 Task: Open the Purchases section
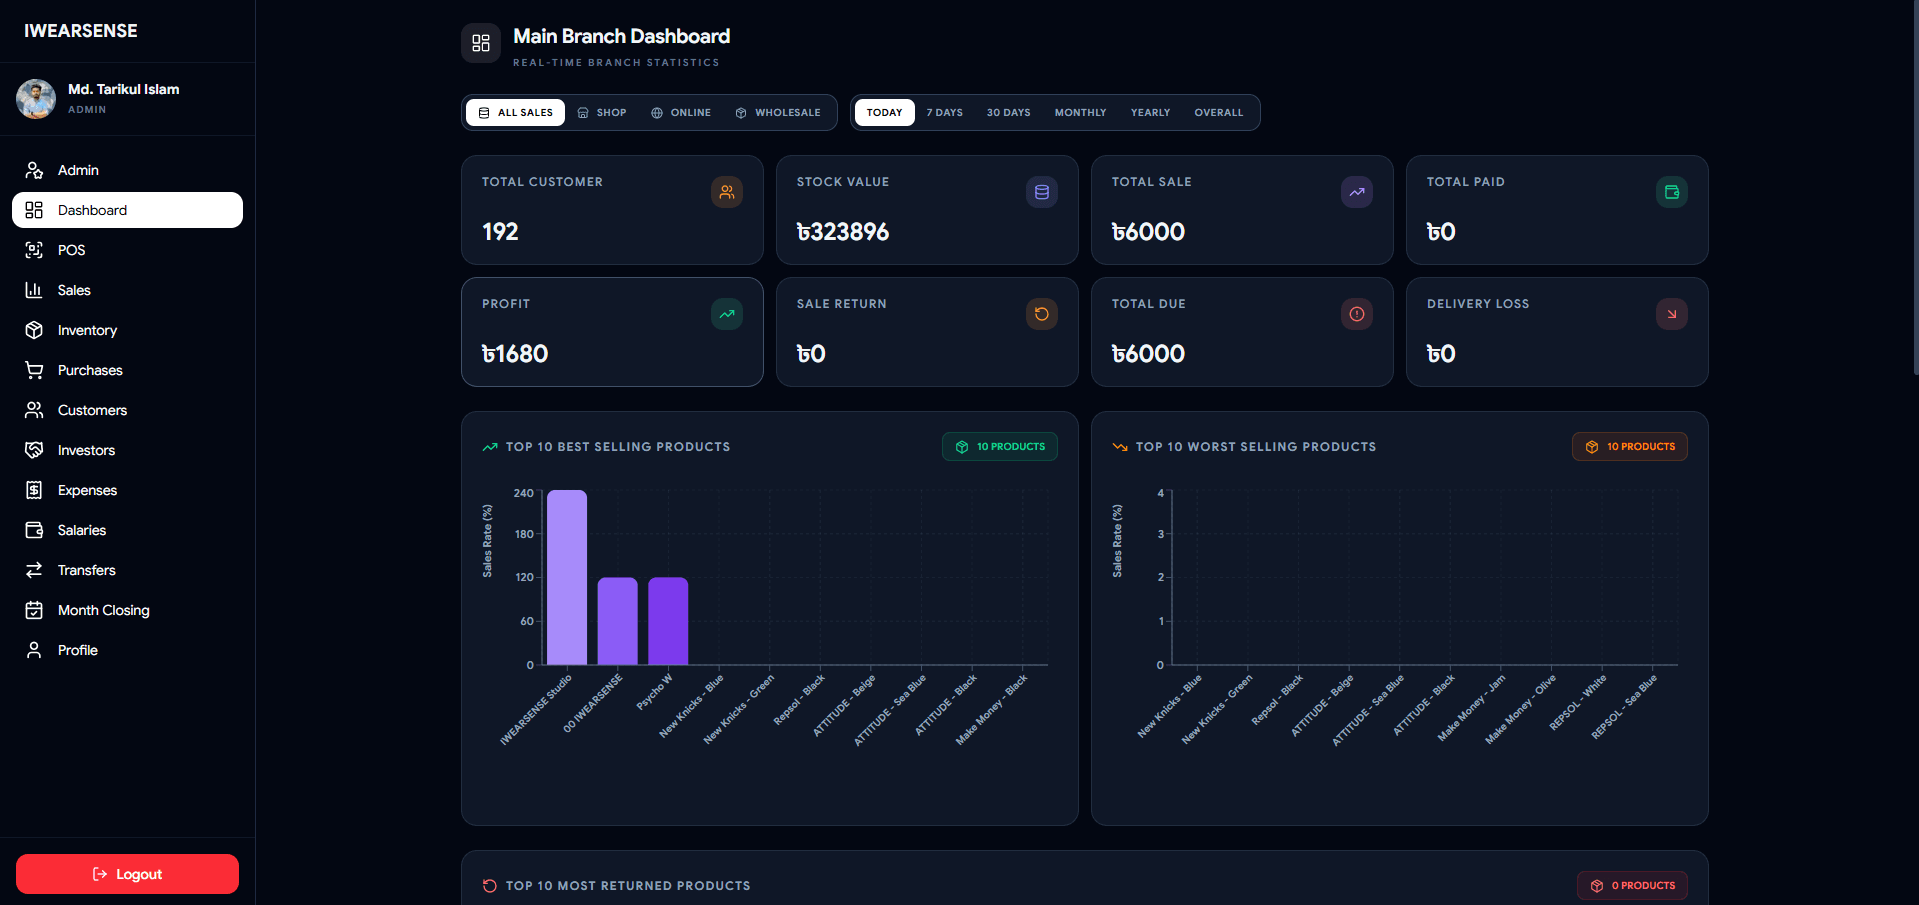(x=127, y=370)
